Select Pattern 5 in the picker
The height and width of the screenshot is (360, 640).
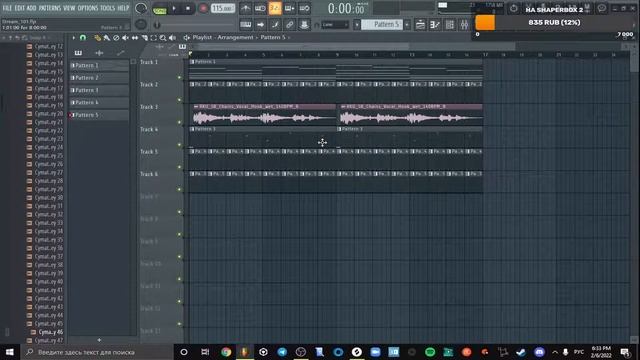click(x=99, y=115)
